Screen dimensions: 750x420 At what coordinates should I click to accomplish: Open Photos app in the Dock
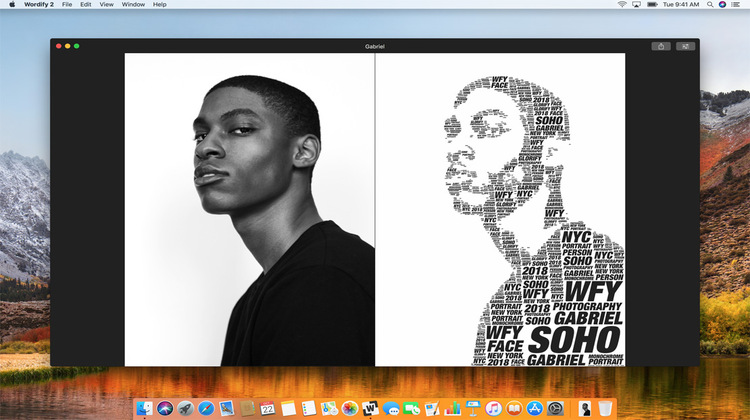[x=350, y=409]
